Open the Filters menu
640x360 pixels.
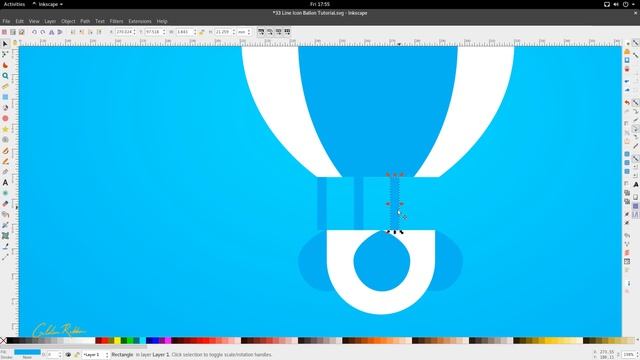(x=116, y=21)
